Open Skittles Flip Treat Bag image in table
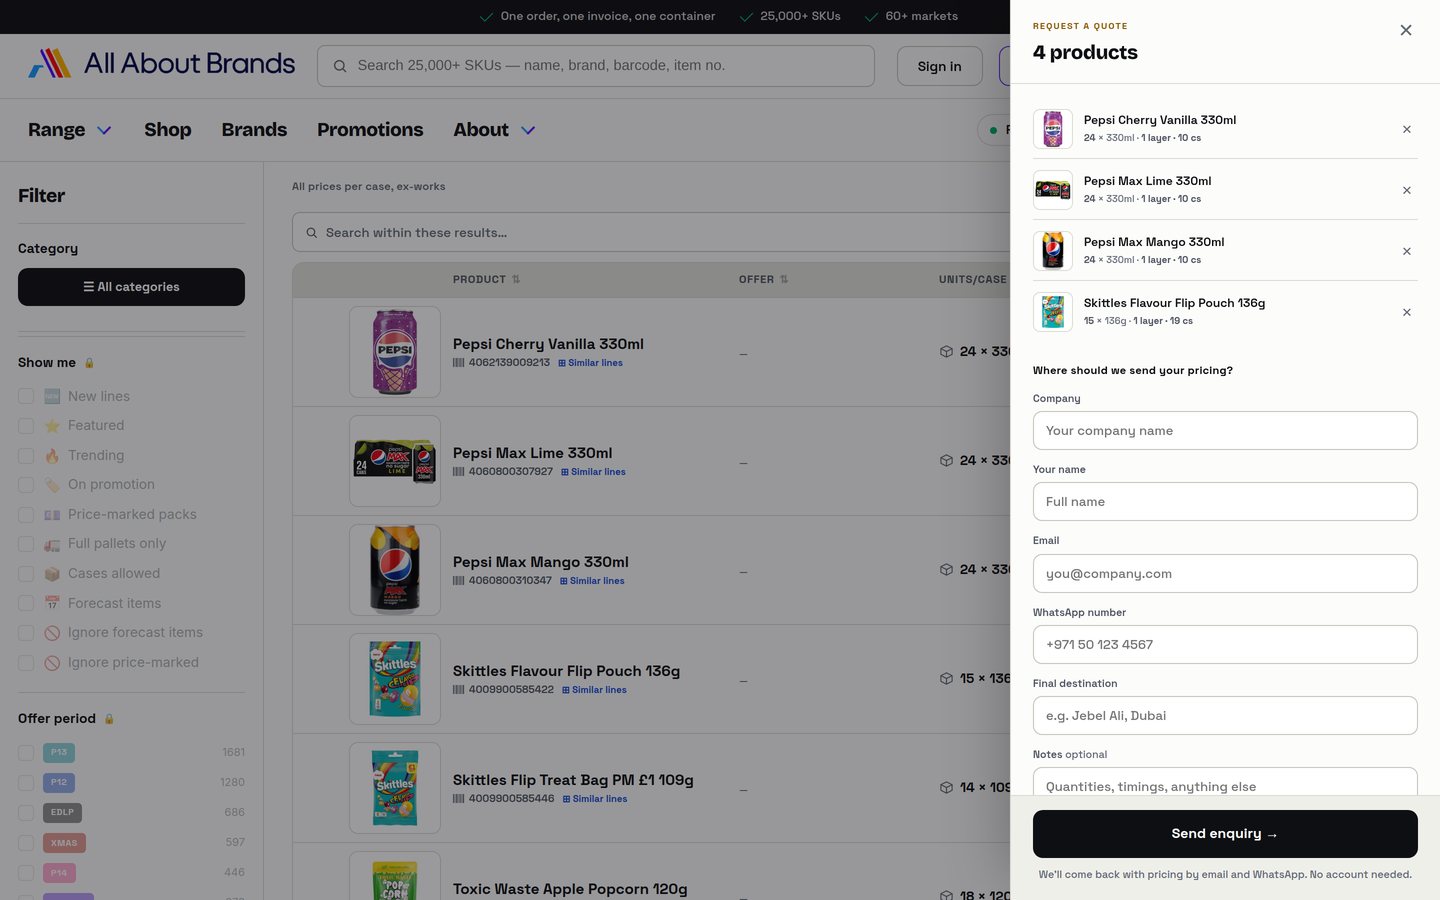1440x900 pixels. pos(395,788)
